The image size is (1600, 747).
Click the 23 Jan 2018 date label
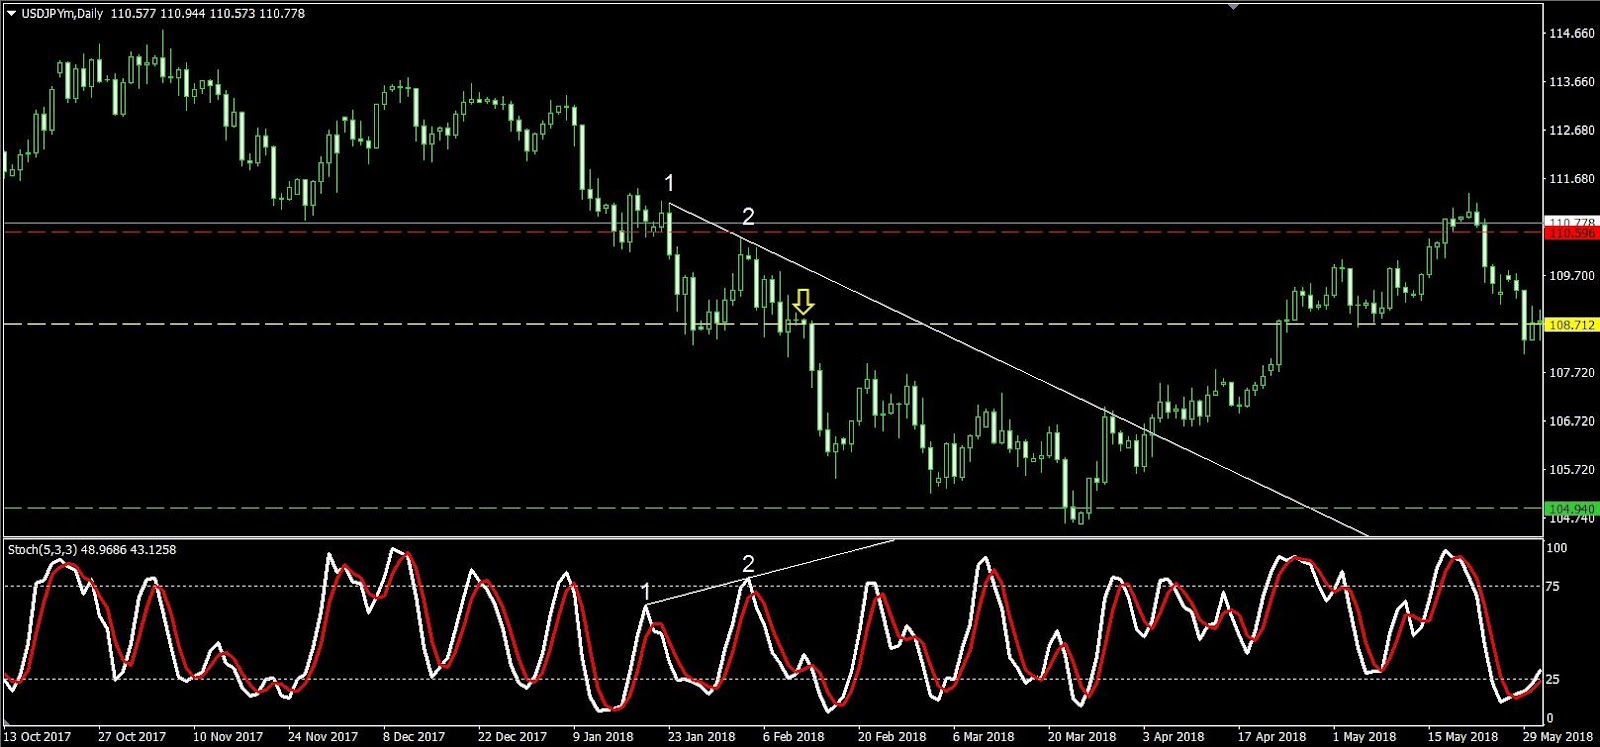point(702,737)
